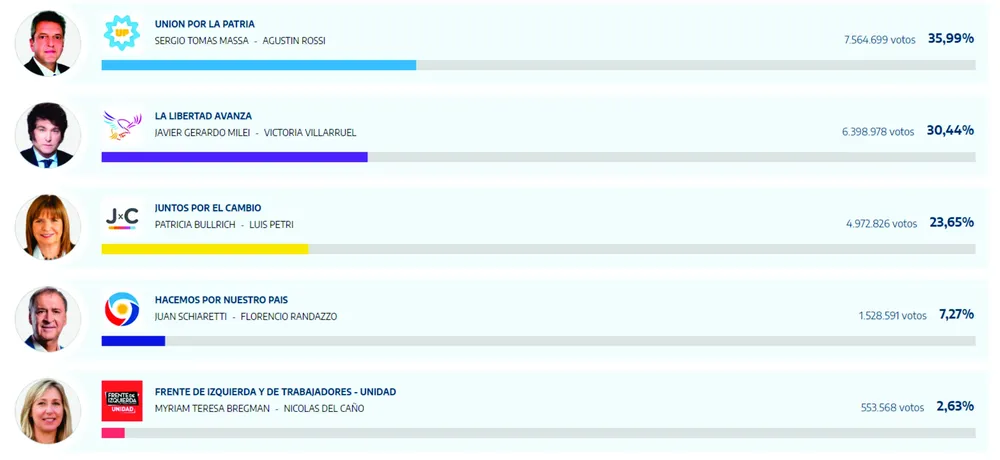1000x460 pixels.
Task: Click the yellow Juntos por el Cambio bar
Action: click(x=205, y=249)
